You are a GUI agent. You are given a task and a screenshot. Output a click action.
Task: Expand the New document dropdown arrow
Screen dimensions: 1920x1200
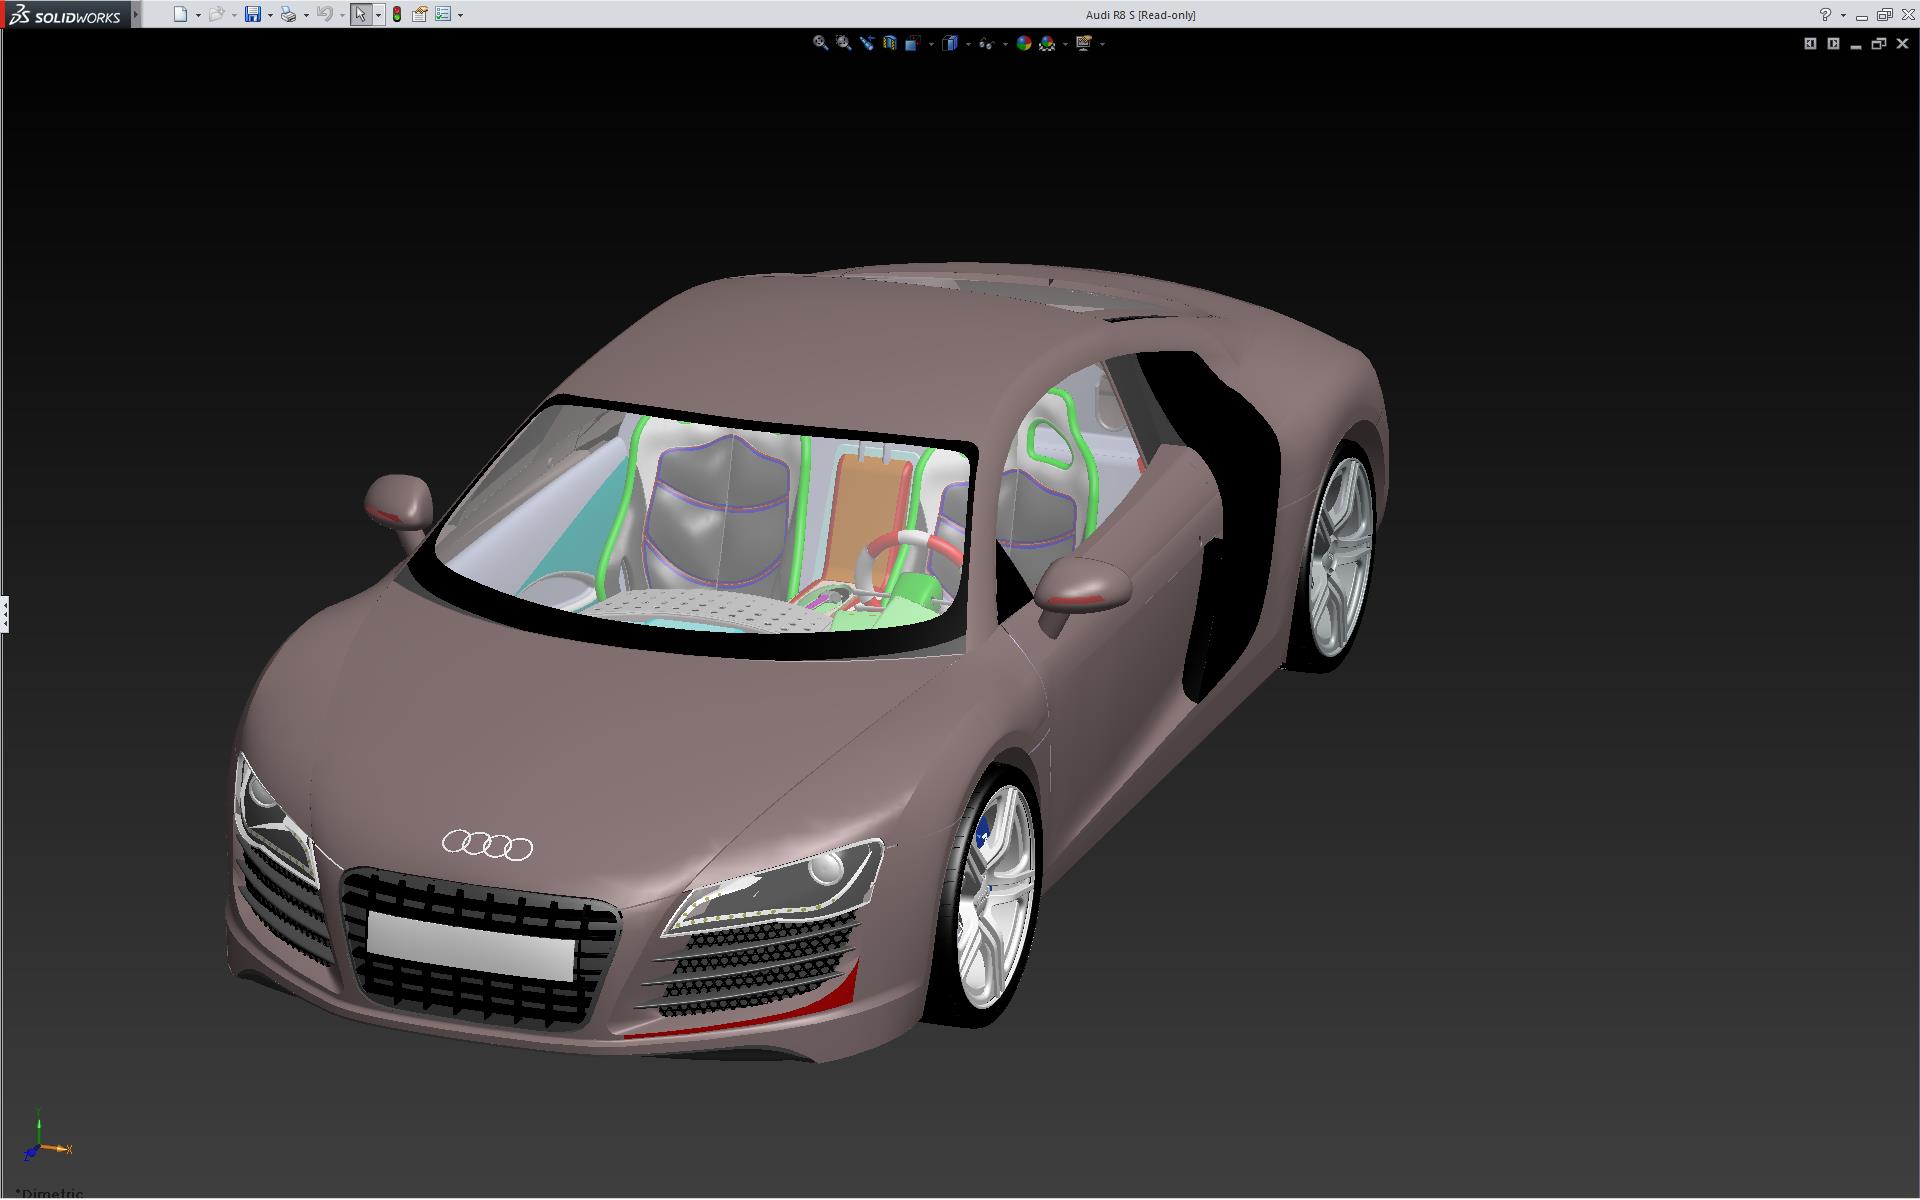[x=198, y=15]
